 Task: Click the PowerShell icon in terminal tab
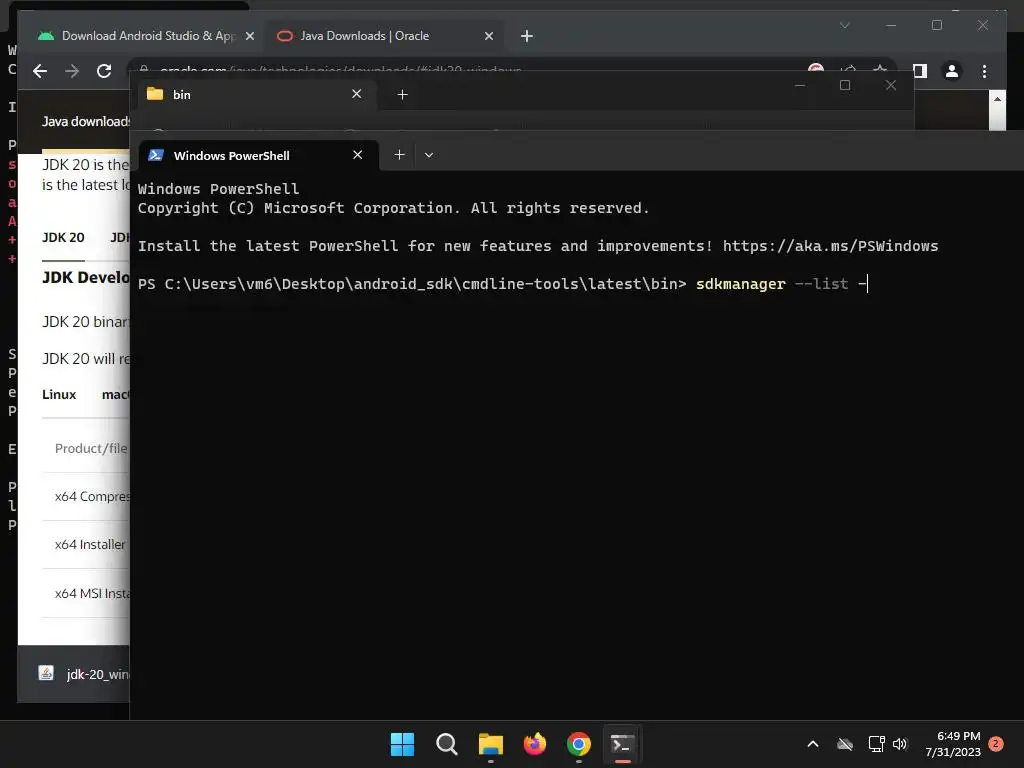pyautogui.click(x=155, y=155)
